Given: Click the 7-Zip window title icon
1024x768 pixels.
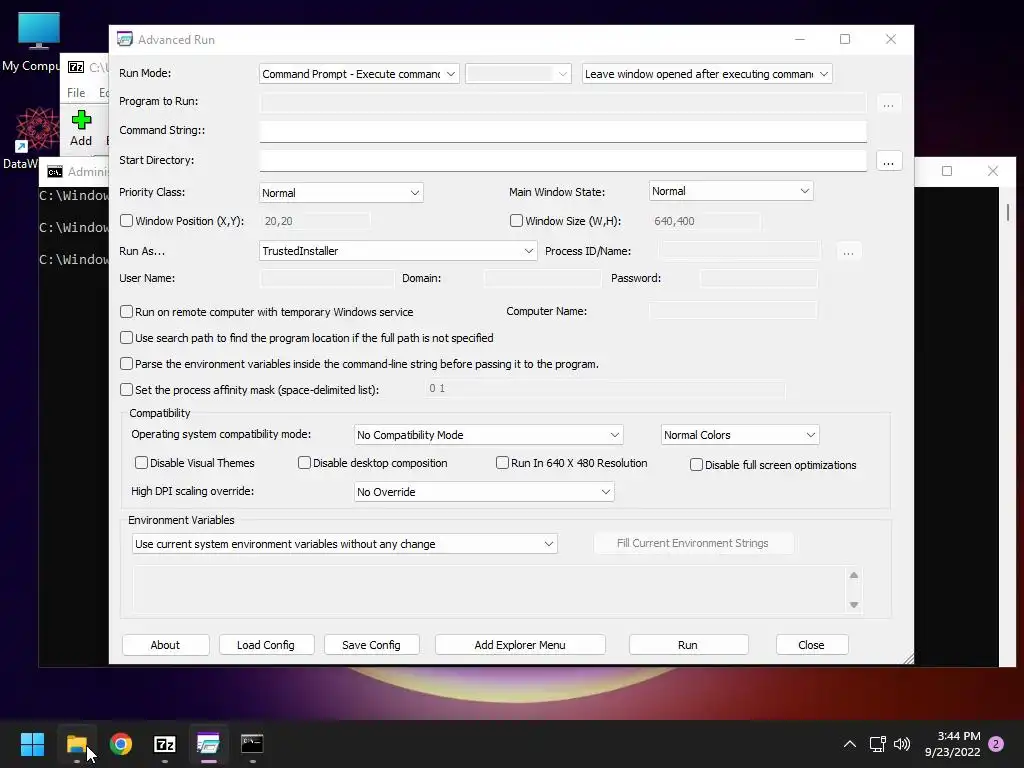Looking at the screenshot, I should pyautogui.click(x=76, y=67).
